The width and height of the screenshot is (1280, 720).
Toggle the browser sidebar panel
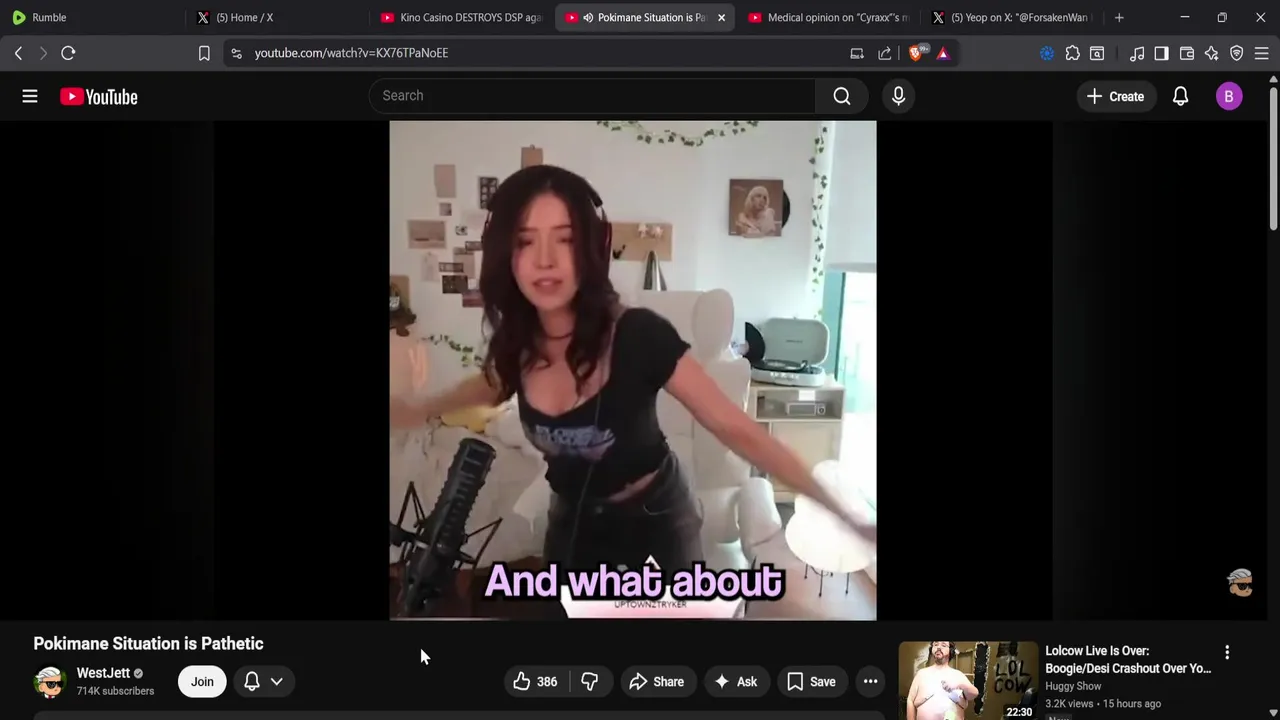point(1161,53)
